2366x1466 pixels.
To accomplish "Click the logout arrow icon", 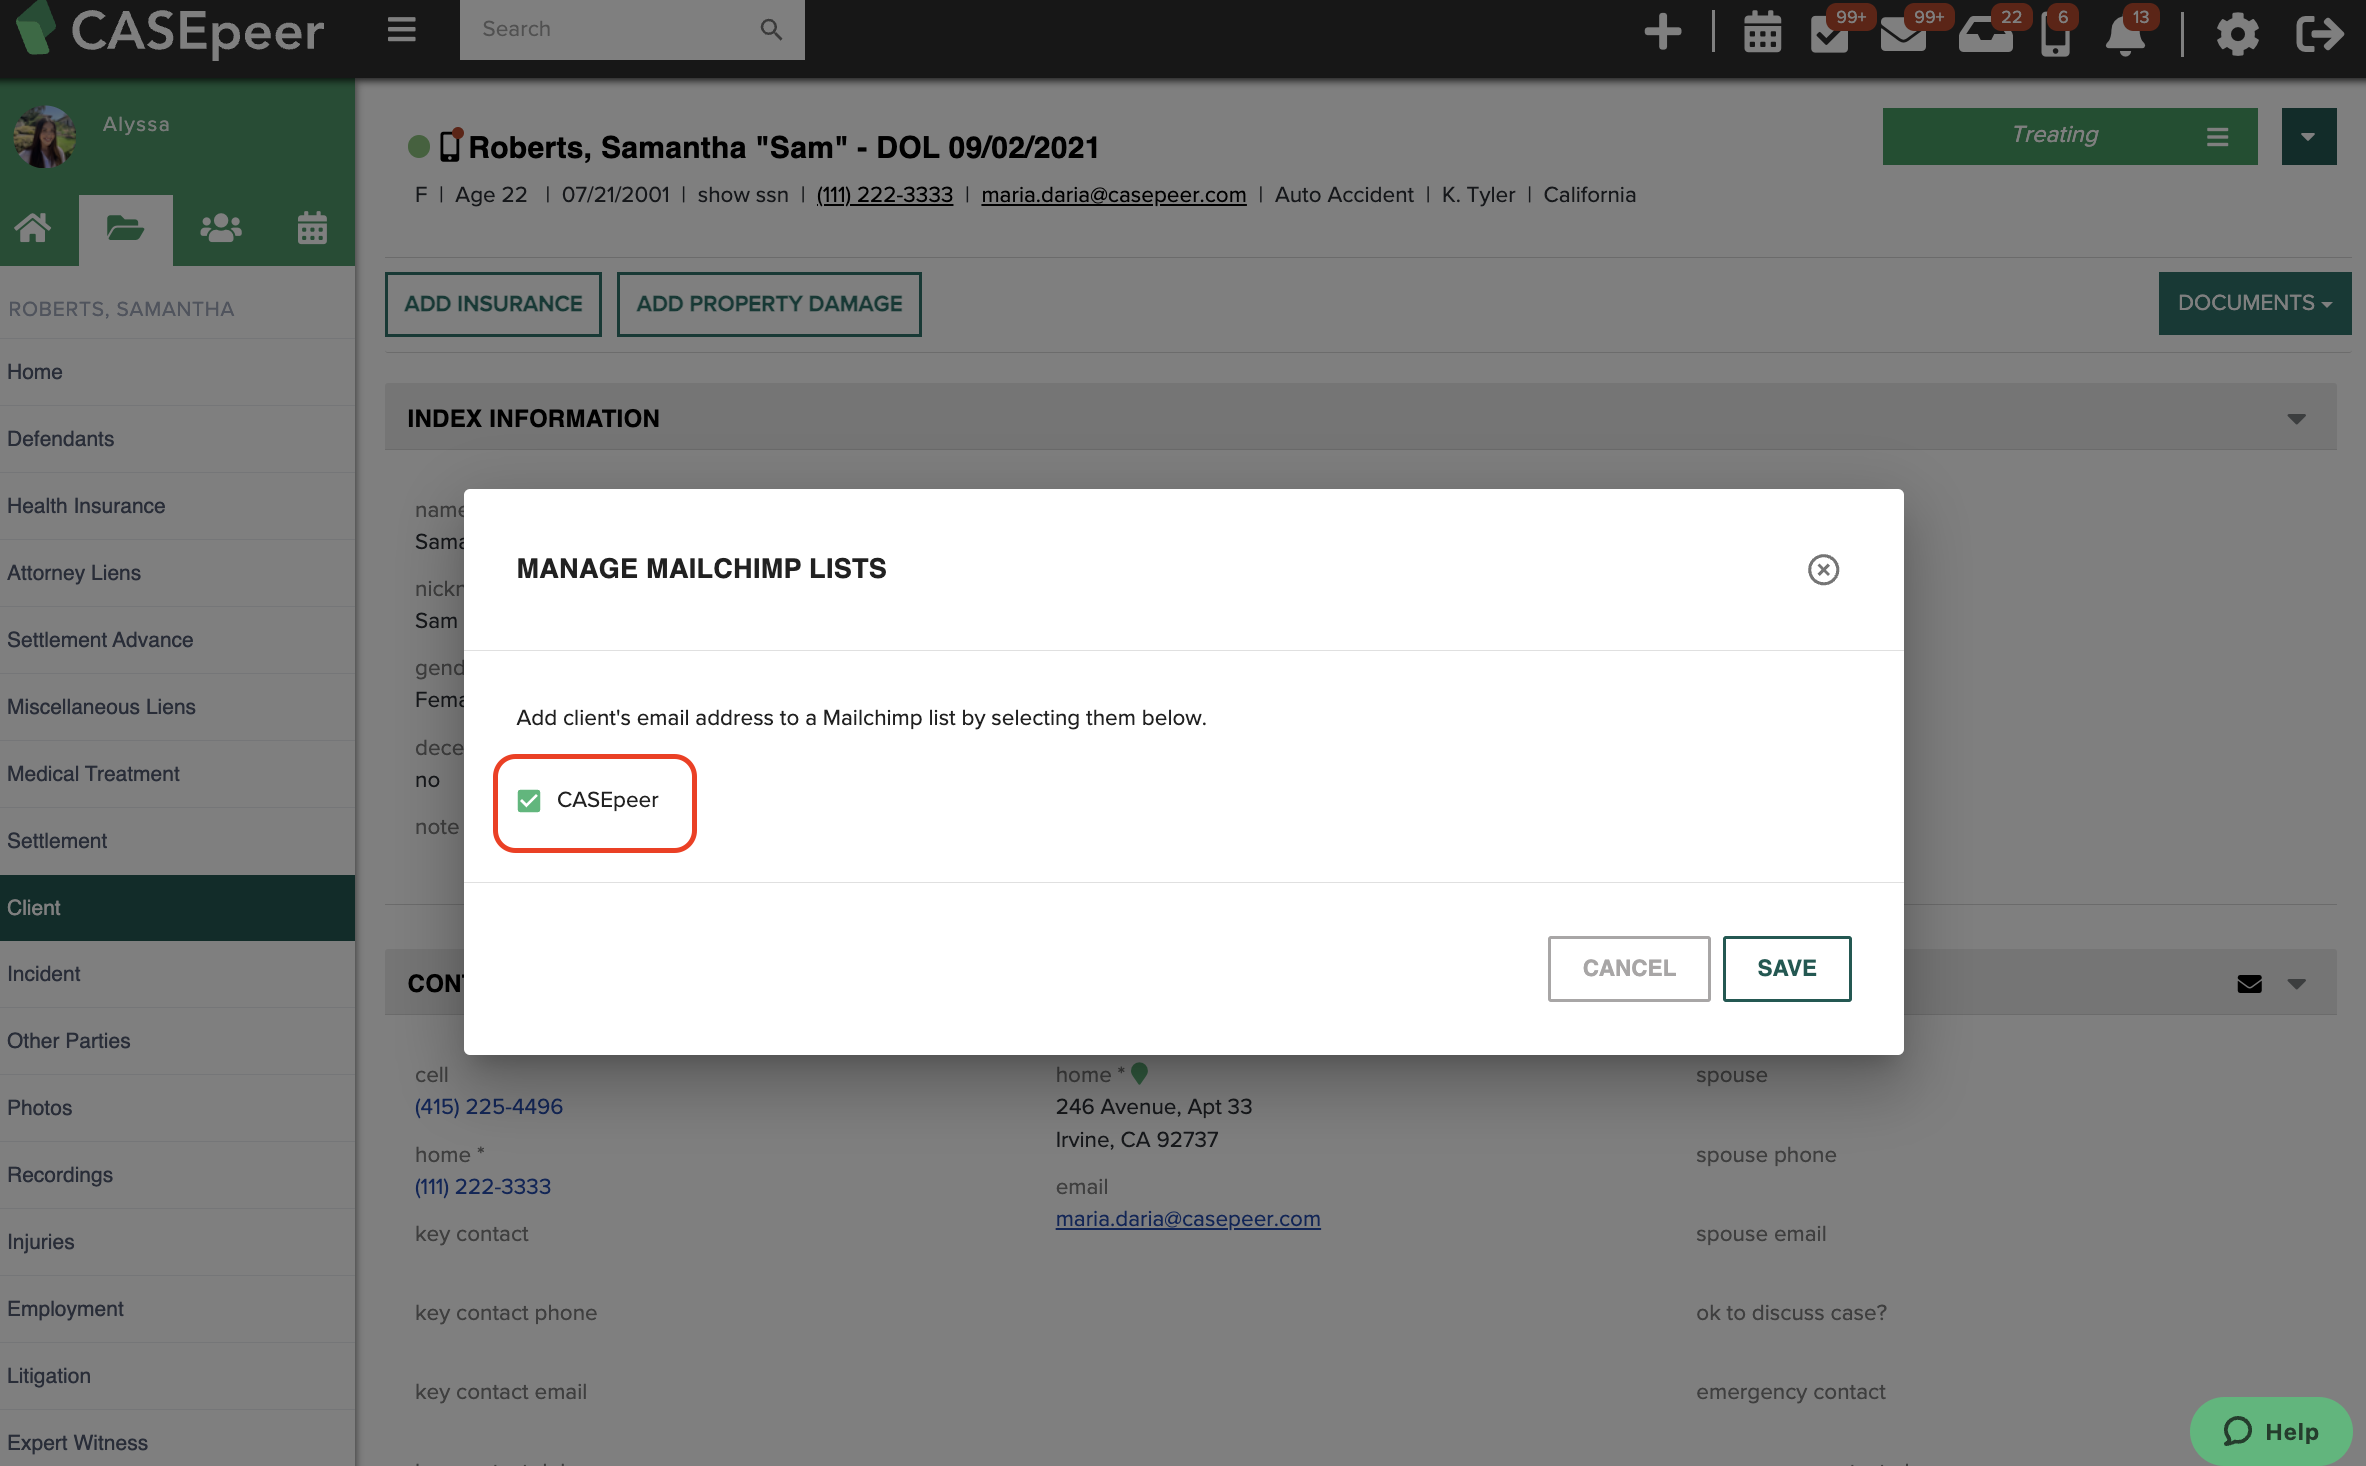I will 2320,34.
